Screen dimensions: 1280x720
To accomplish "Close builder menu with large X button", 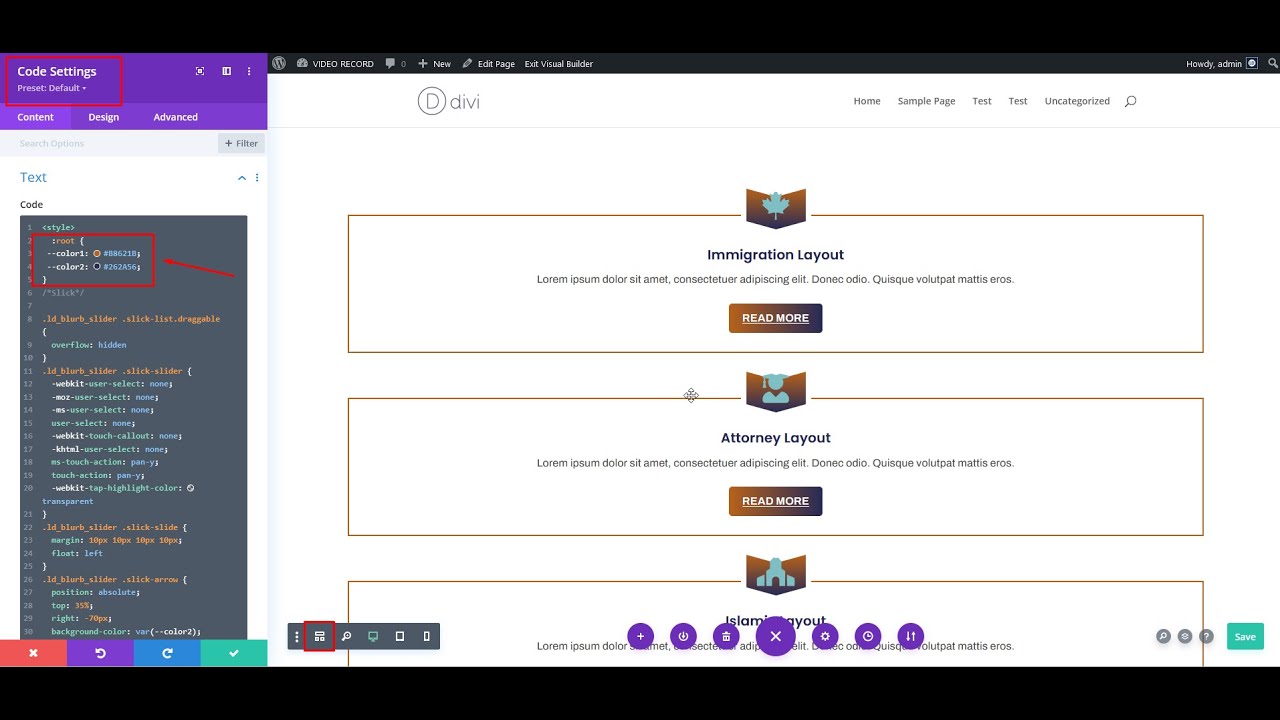I will point(775,636).
